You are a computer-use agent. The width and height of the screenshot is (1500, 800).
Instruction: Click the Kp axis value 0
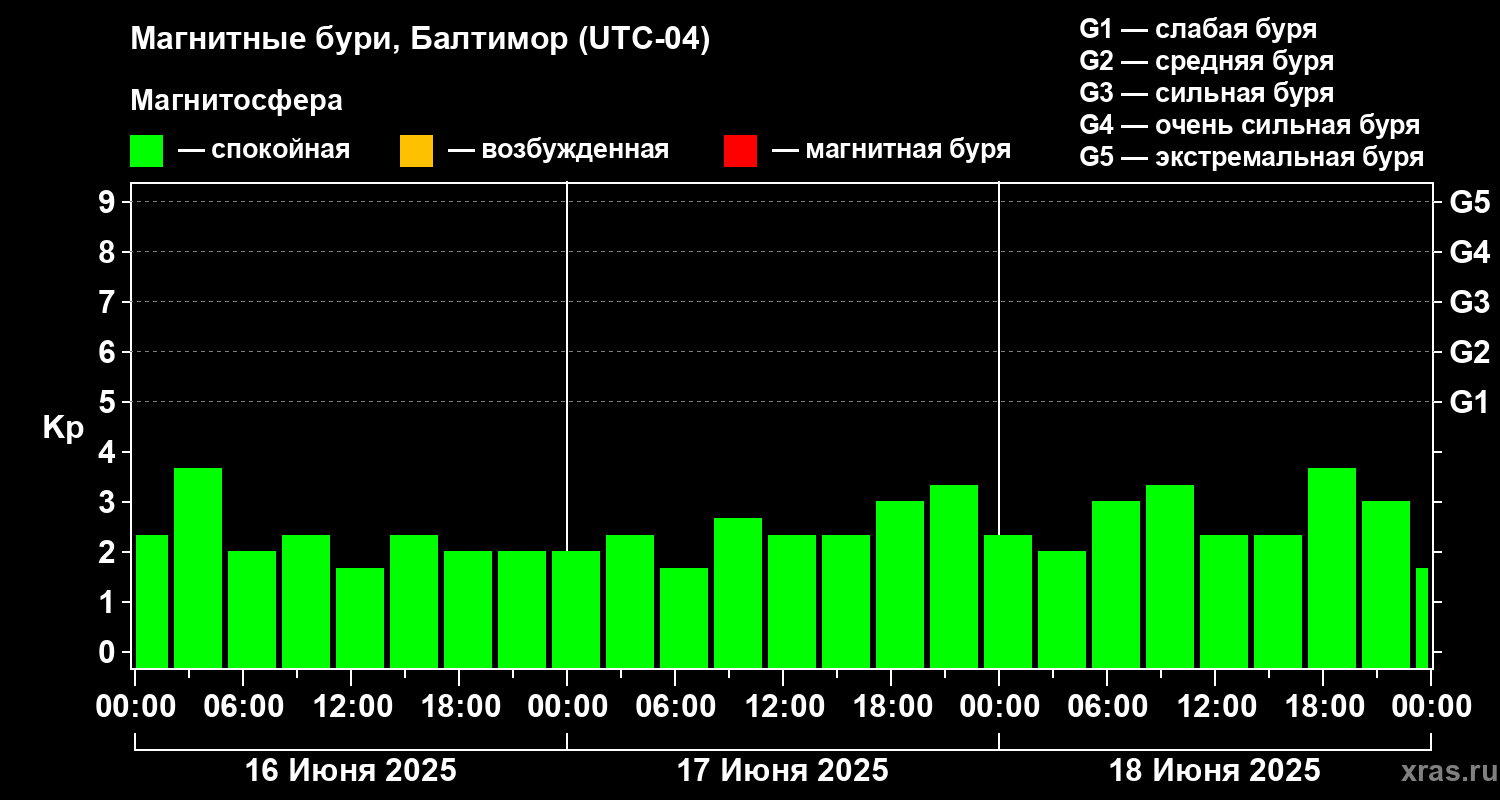tap(109, 652)
